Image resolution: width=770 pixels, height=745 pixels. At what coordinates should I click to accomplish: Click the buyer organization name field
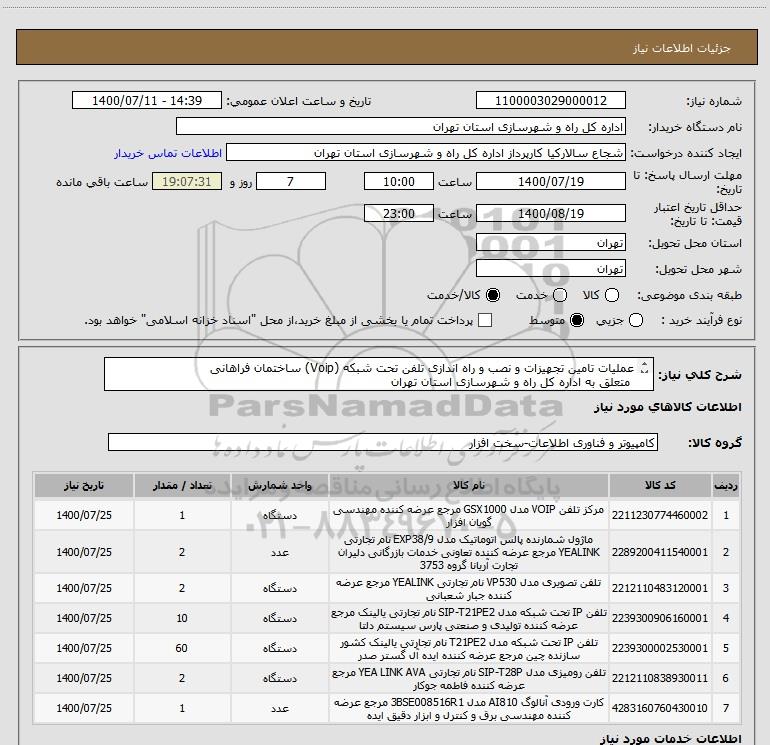401,127
